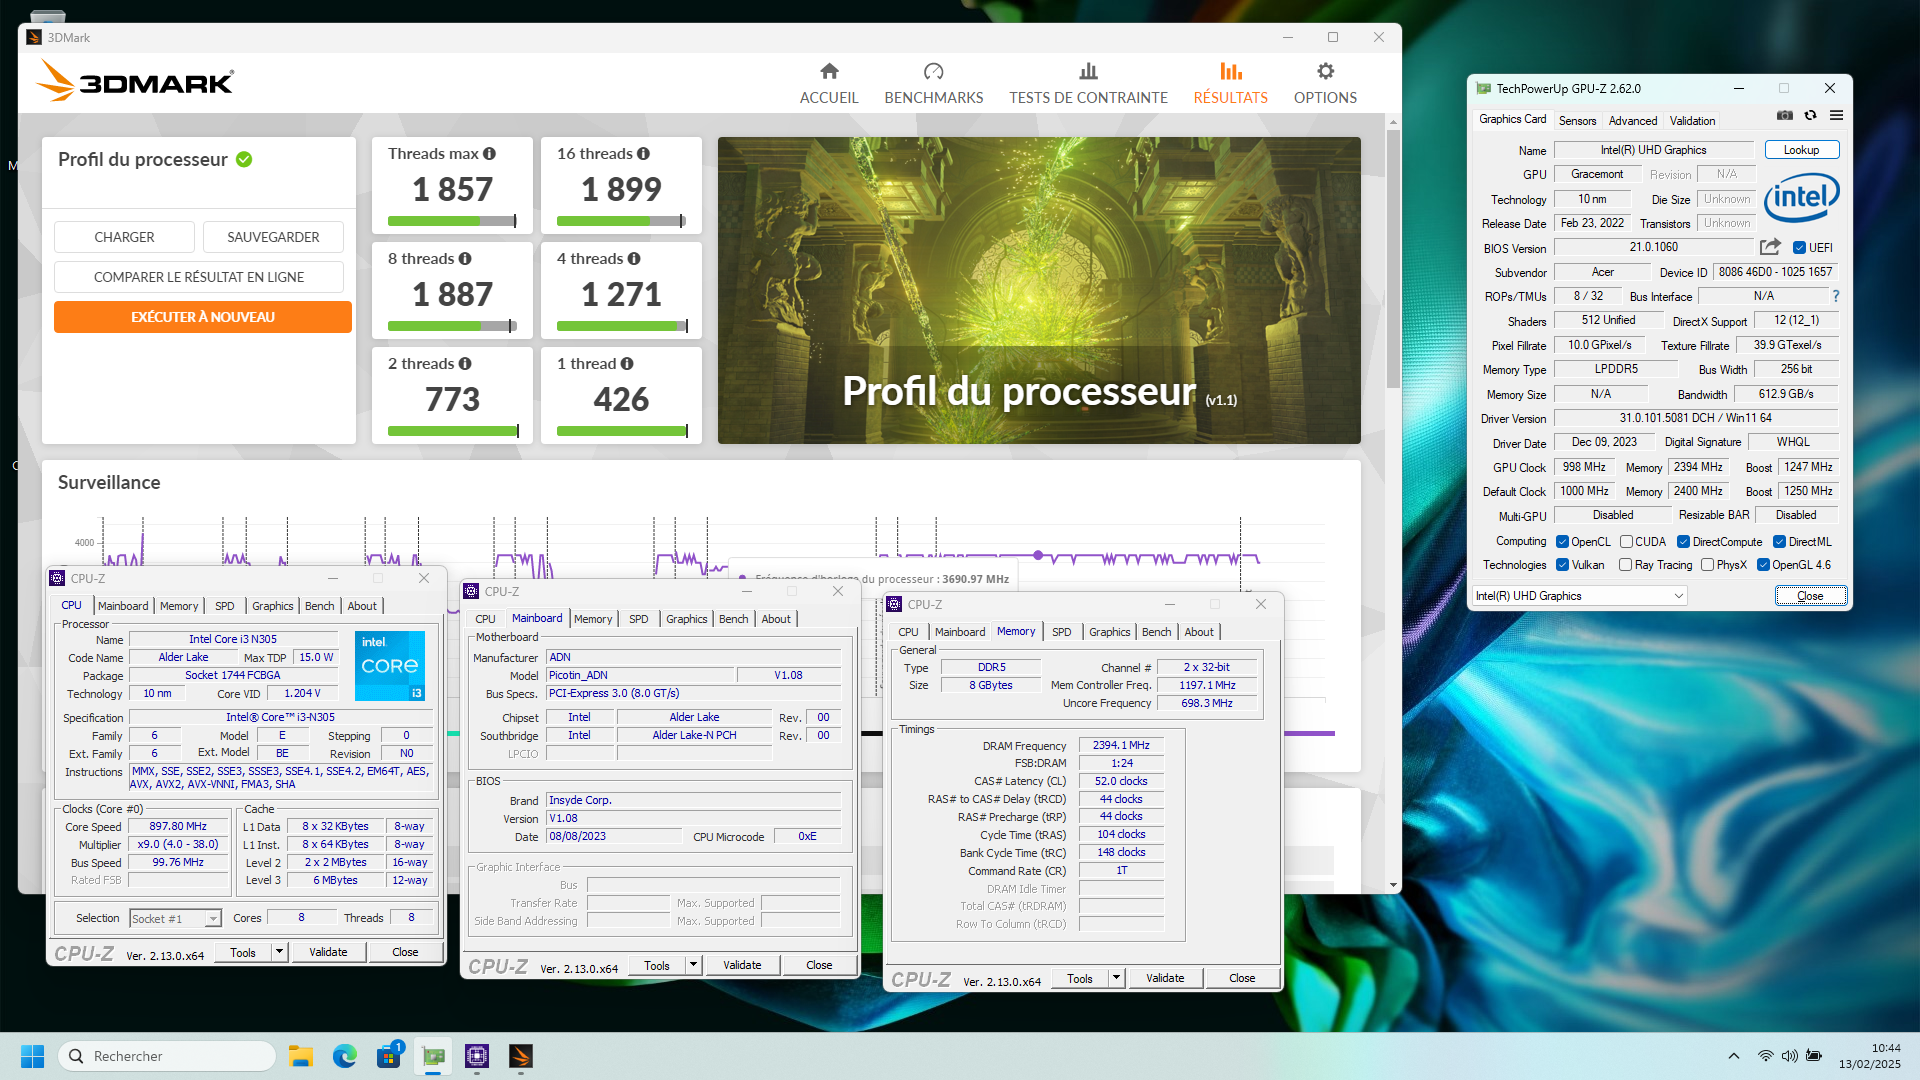
Task: Toggle the OpenGL 4.6 checkbox
Action: [x=1763, y=565]
